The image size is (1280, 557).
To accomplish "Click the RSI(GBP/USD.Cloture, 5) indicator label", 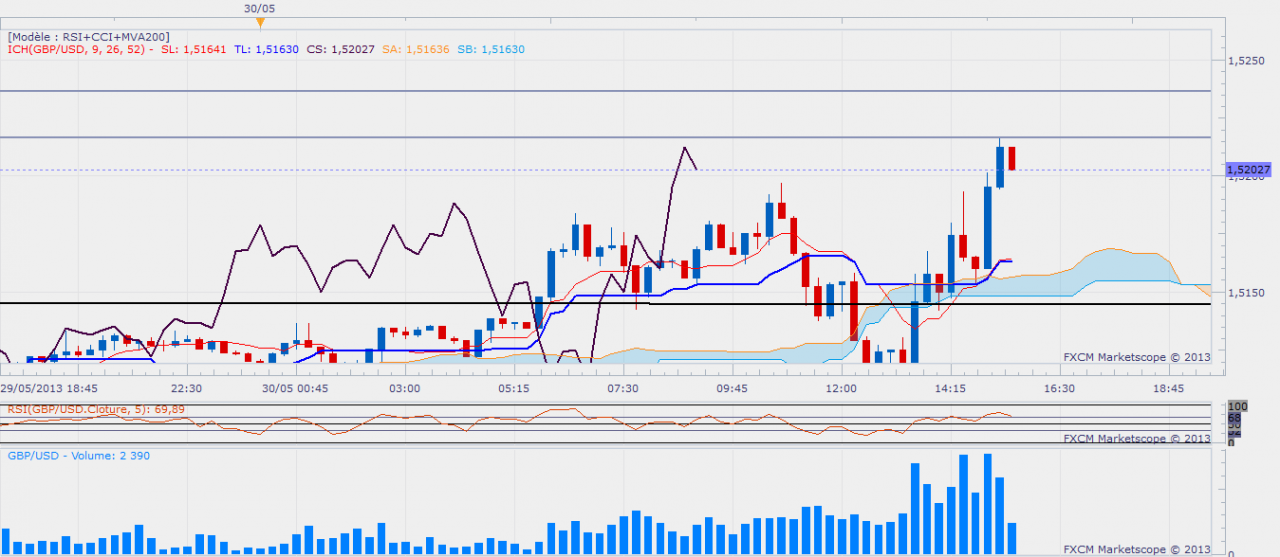I will click(82, 408).
